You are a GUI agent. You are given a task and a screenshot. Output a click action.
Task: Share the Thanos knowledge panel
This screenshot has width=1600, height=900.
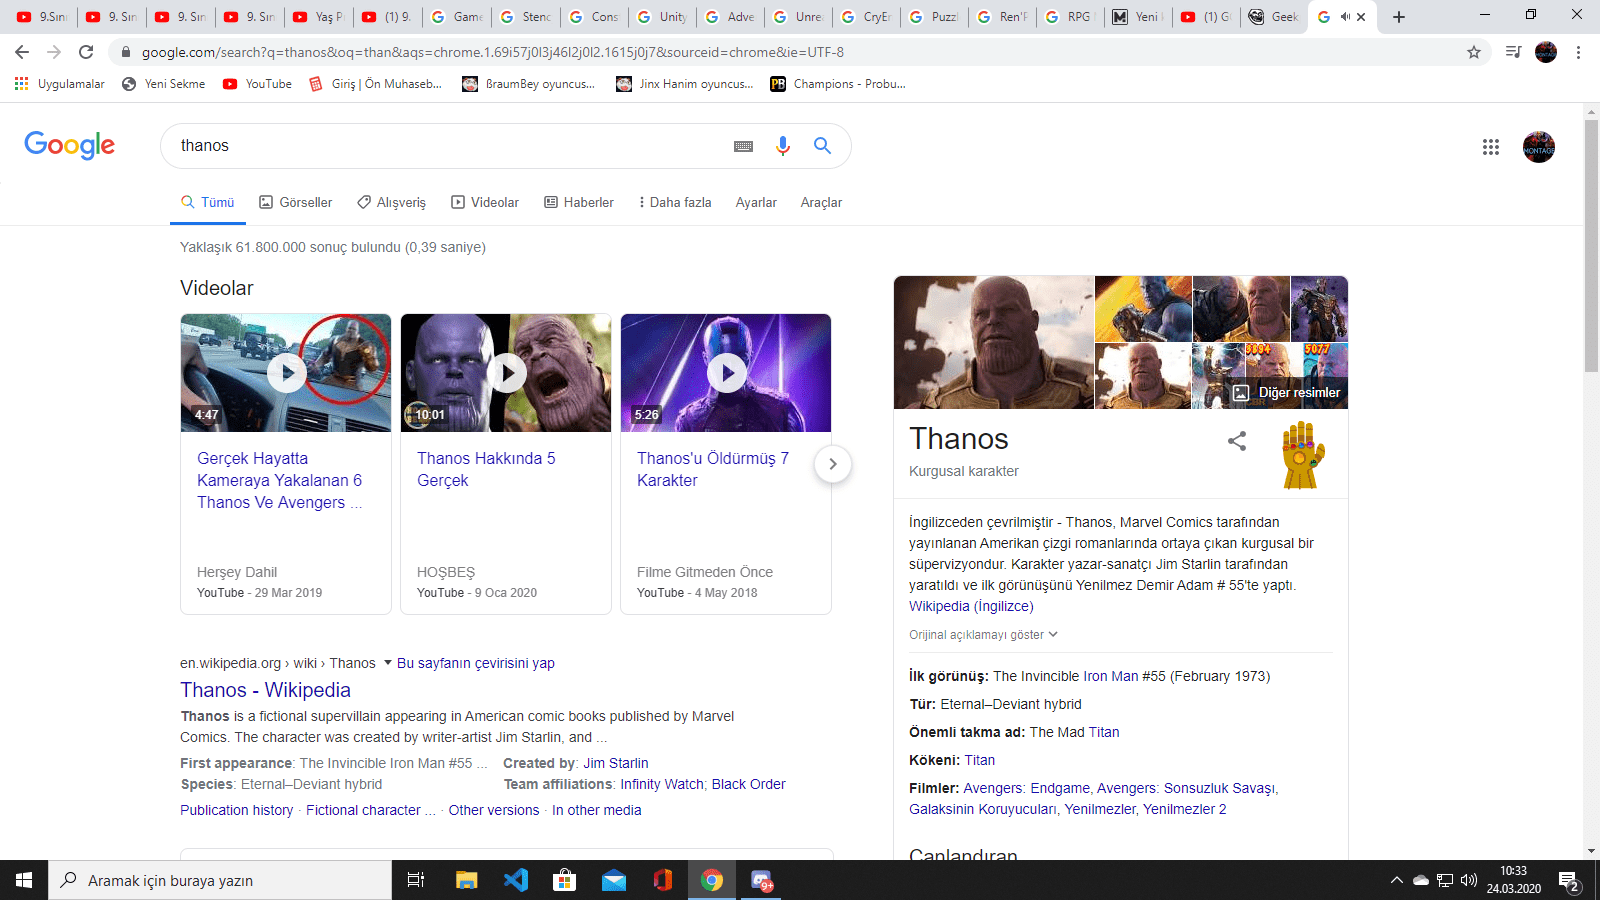[x=1237, y=441]
